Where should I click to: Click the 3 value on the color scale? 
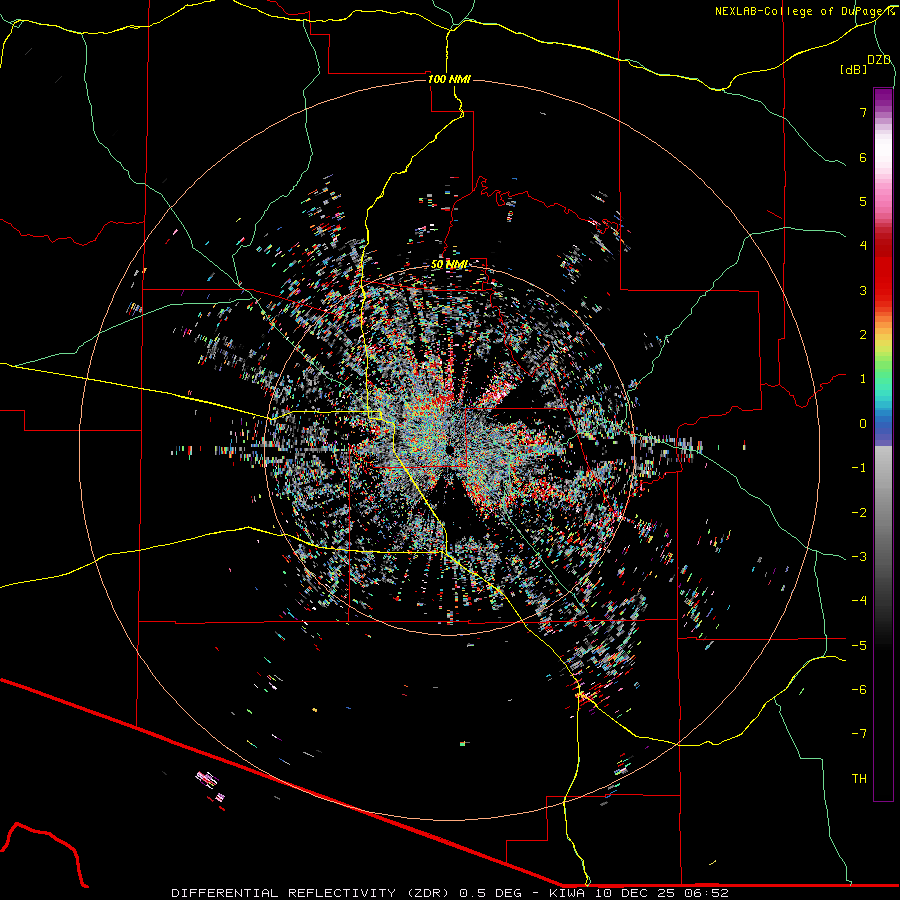[x=863, y=290]
